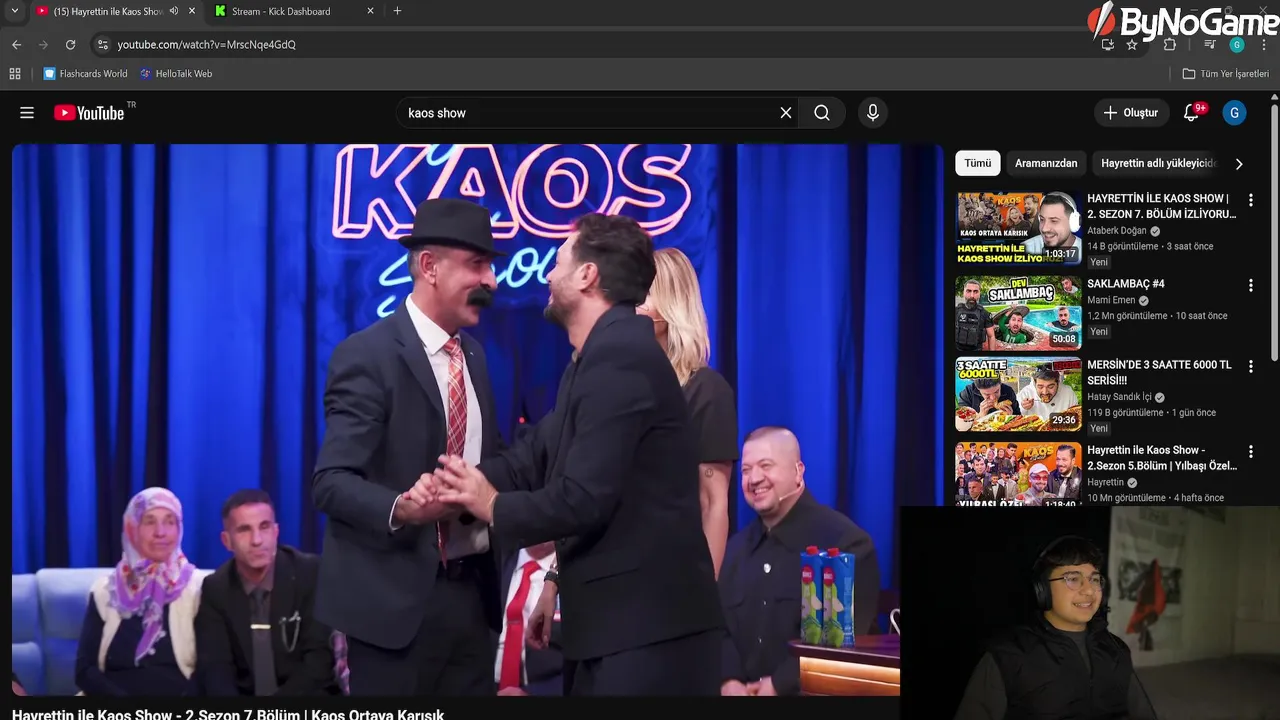Run search with magnifier button
This screenshot has height=720, width=1280.
click(x=822, y=113)
